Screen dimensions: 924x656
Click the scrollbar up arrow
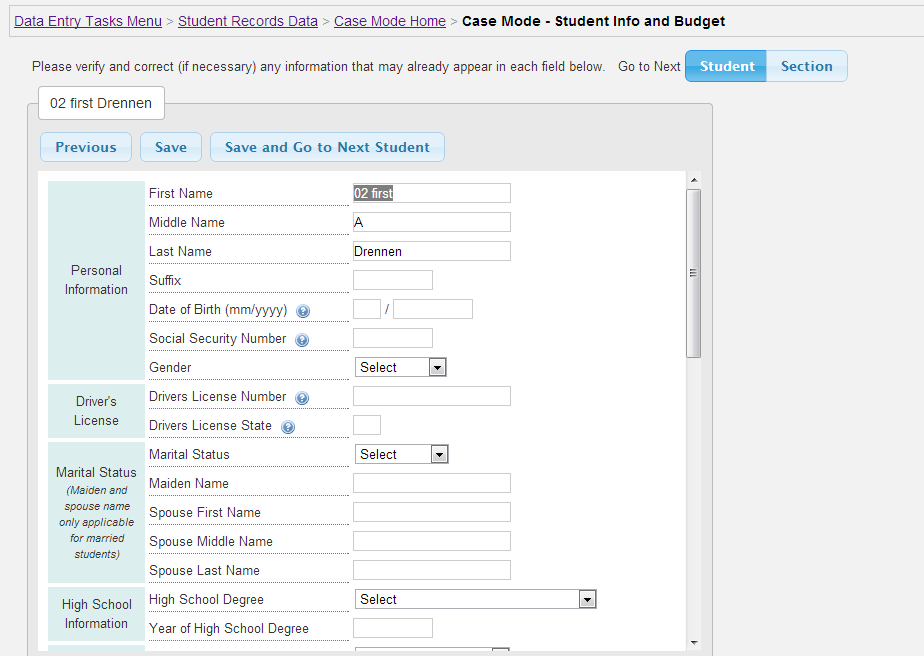[x=694, y=180]
